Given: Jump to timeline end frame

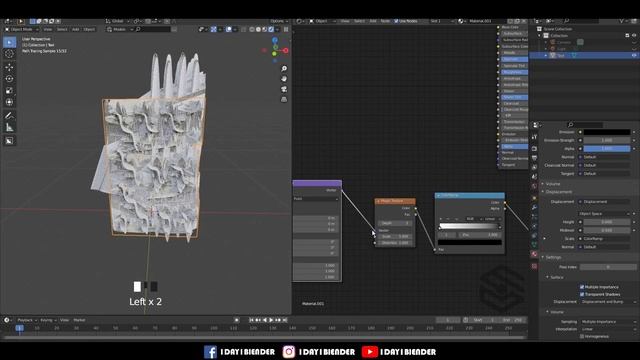Looking at the screenshot, I should 284,320.
